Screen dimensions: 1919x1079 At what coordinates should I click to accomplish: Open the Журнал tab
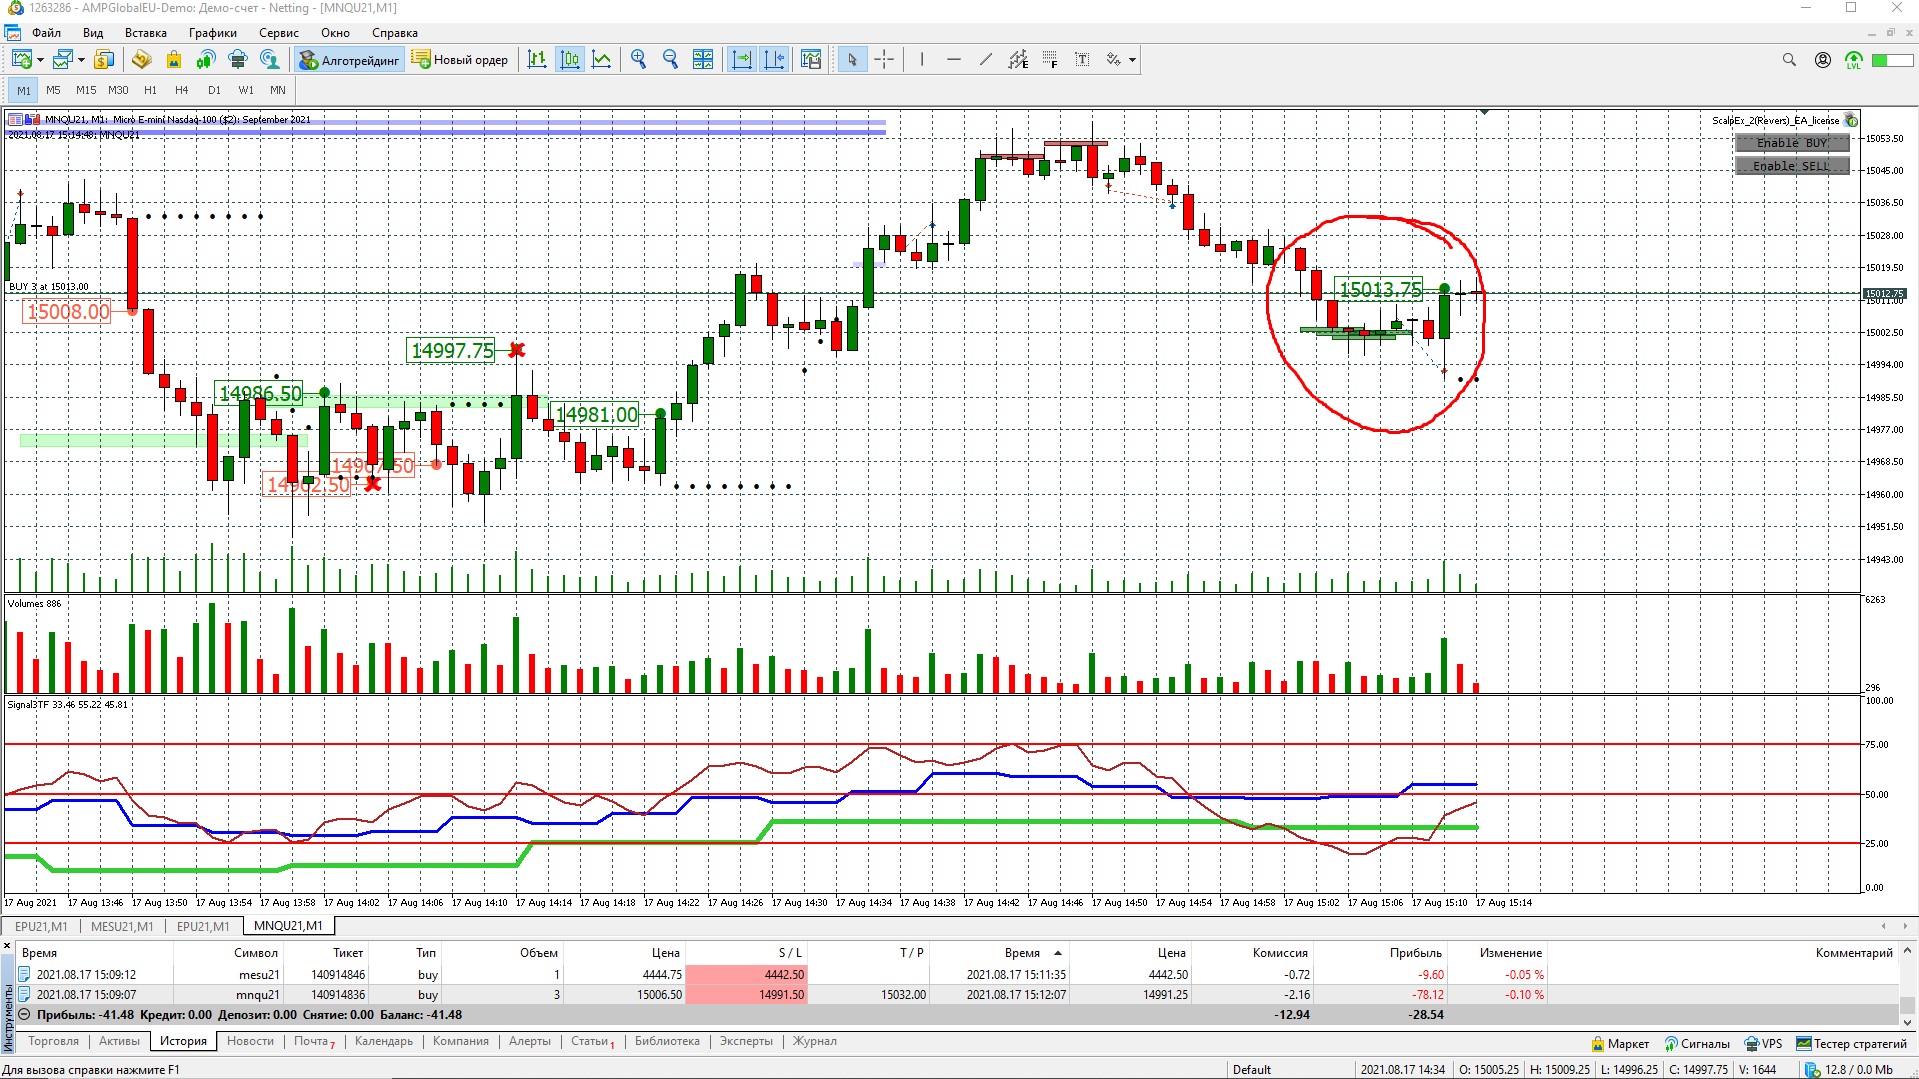[x=815, y=1041]
